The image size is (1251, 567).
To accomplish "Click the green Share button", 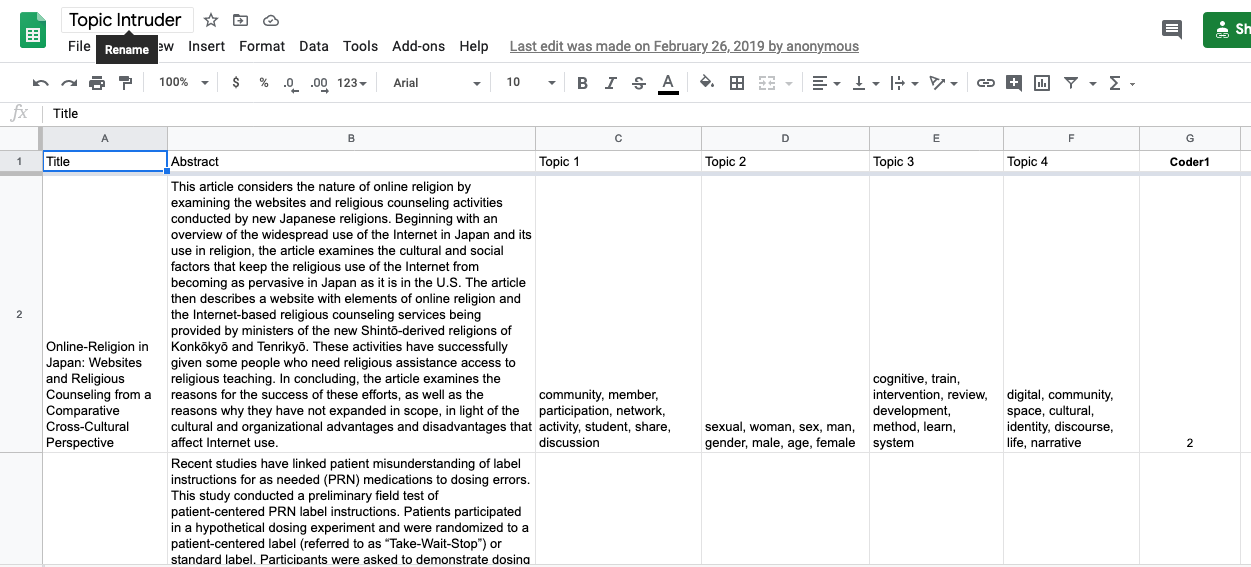I will click(x=1227, y=29).
